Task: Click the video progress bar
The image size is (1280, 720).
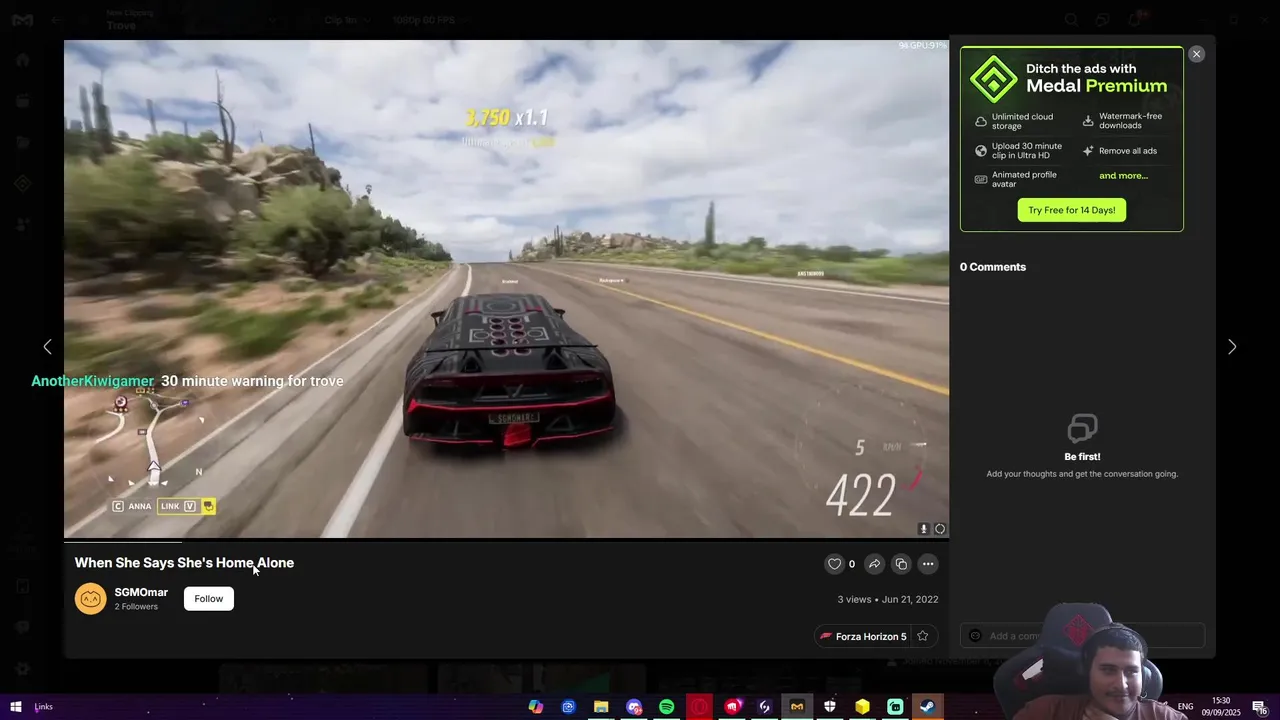Action: click(x=506, y=540)
